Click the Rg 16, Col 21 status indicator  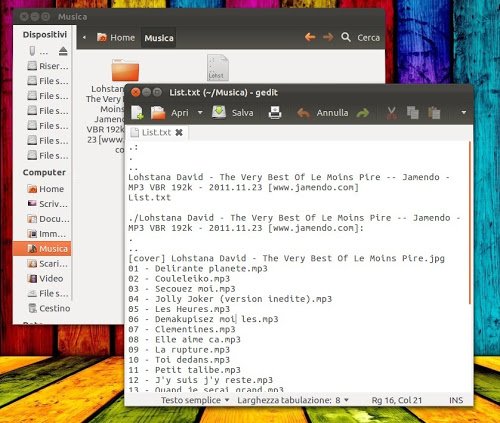click(x=397, y=400)
